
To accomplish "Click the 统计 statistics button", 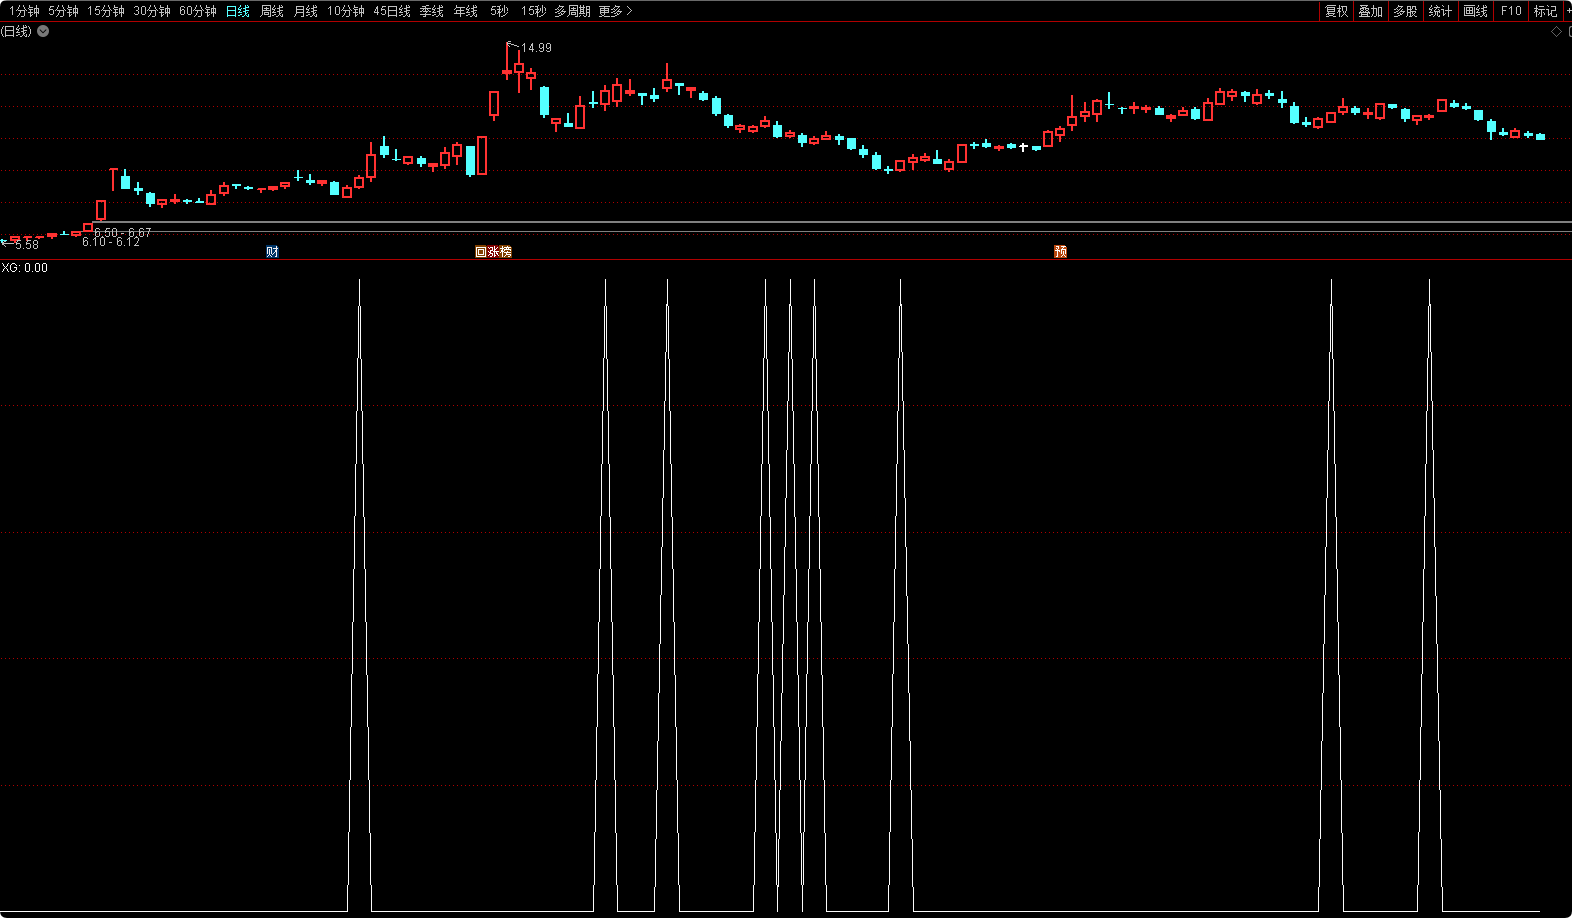I will [1440, 11].
